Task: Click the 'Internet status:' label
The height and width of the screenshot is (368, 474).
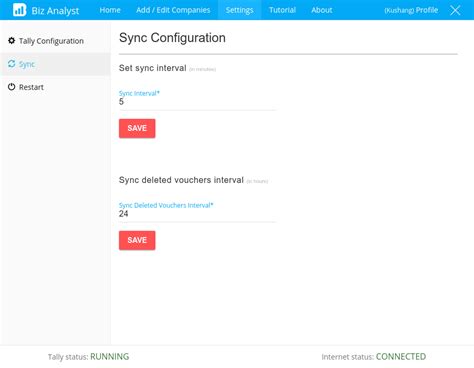Action: pos(348,357)
